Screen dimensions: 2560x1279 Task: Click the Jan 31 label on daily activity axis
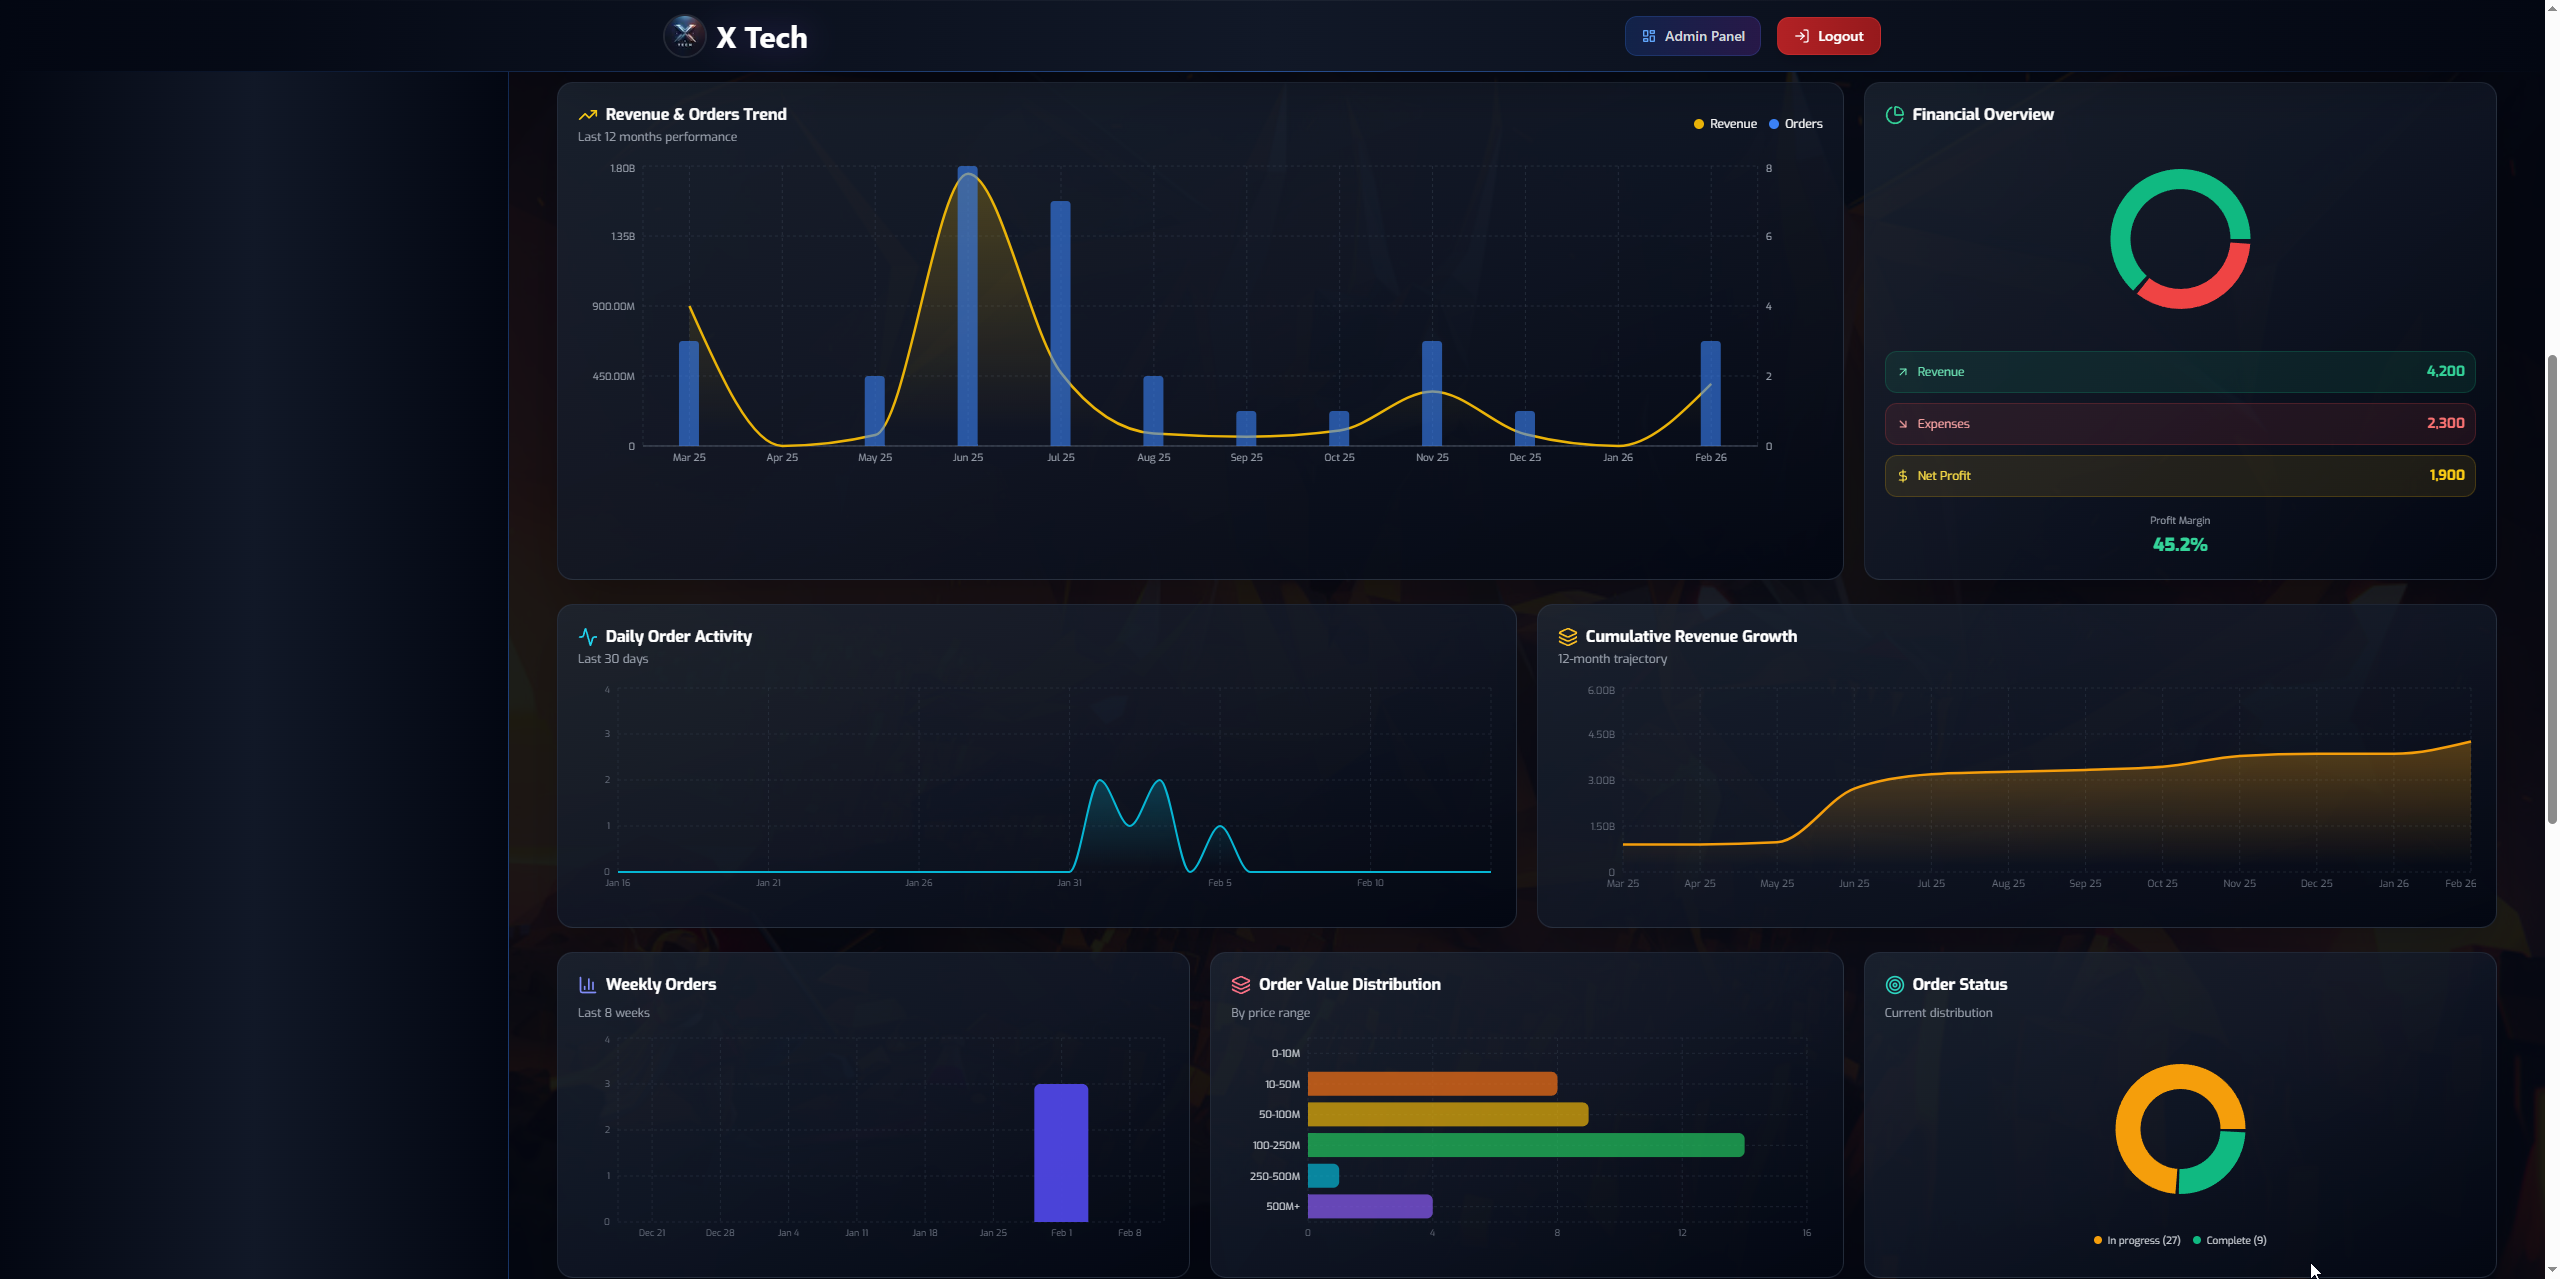tap(1069, 883)
